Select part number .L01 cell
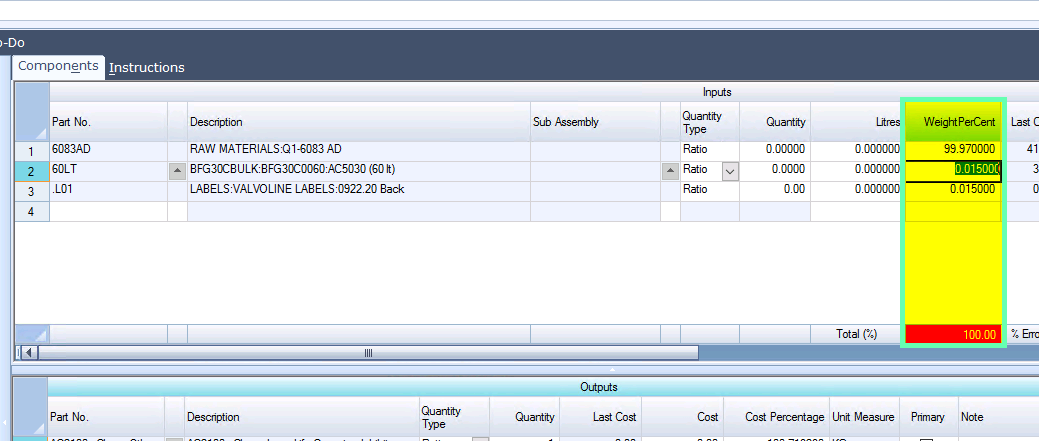This screenshot has width=1039, height=441. pyautogui.click(x=108, y=190)
